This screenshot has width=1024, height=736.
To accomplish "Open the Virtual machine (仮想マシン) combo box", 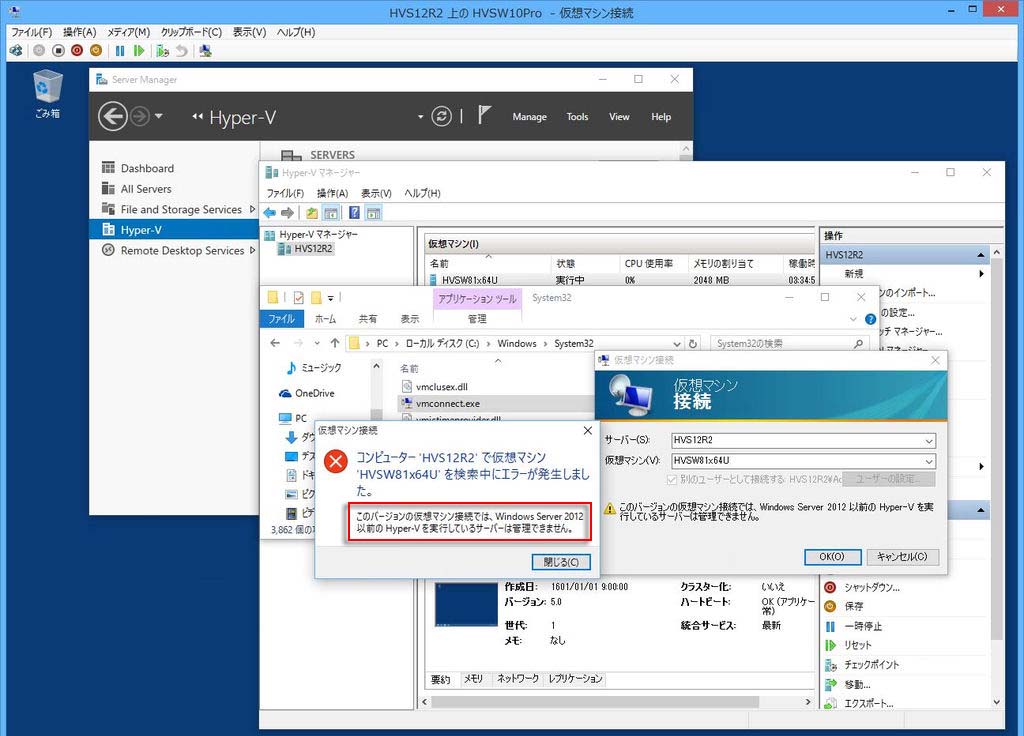I will tap(803, 460).
